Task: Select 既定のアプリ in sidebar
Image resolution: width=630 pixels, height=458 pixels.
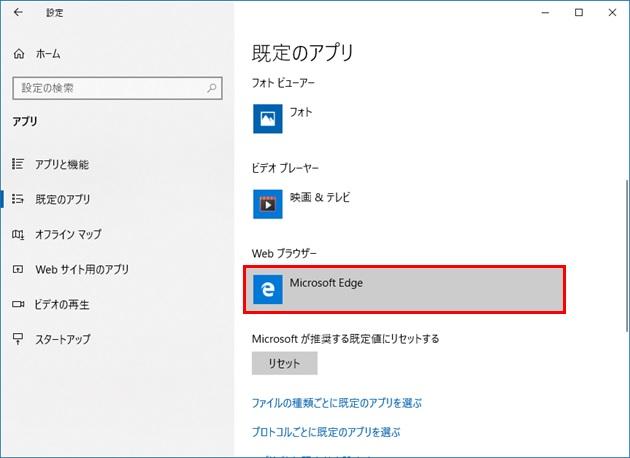Action: (63, 199)
